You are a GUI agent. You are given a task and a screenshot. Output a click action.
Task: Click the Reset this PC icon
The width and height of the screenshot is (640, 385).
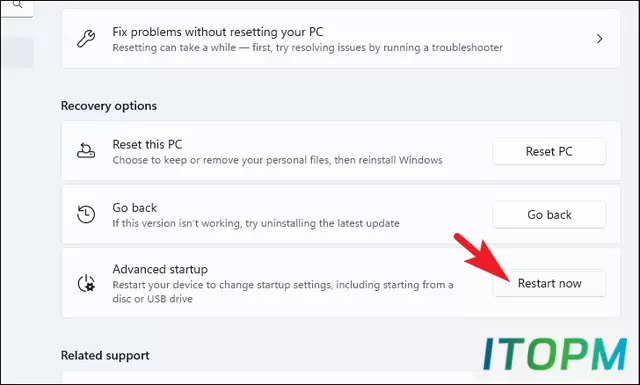pyautogui.click(x=86, y=151)
